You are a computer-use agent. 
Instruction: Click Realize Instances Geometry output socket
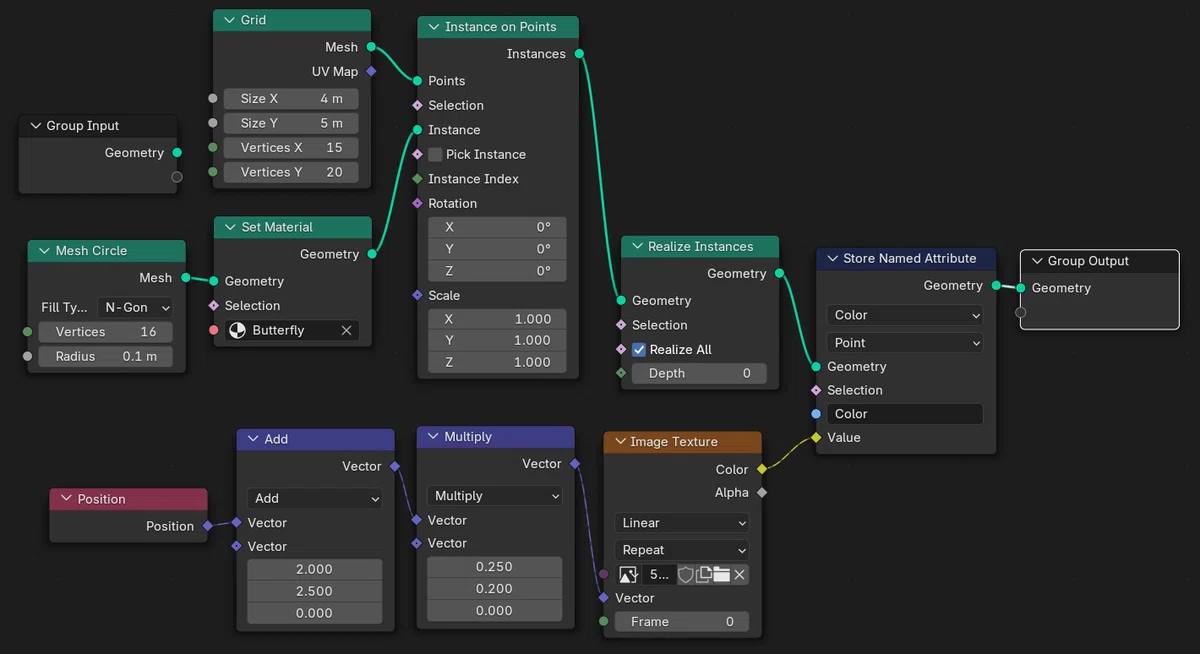(779, 273)
